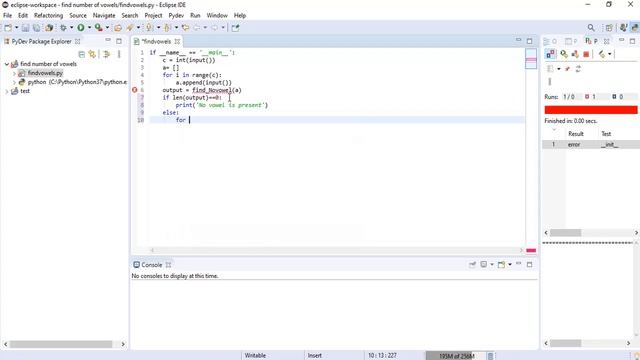
Task: Close the PyDev Package Explorer view
Action: [x=78, y=42]
